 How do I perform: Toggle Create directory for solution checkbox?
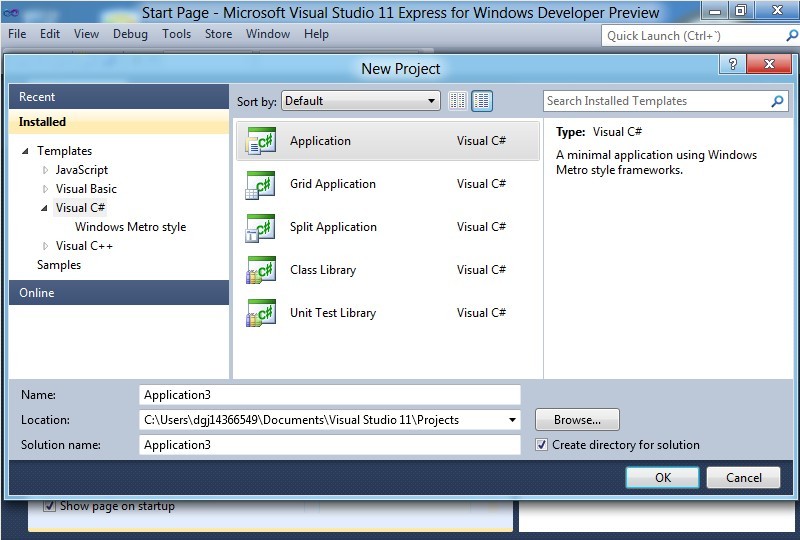point(541,445)
